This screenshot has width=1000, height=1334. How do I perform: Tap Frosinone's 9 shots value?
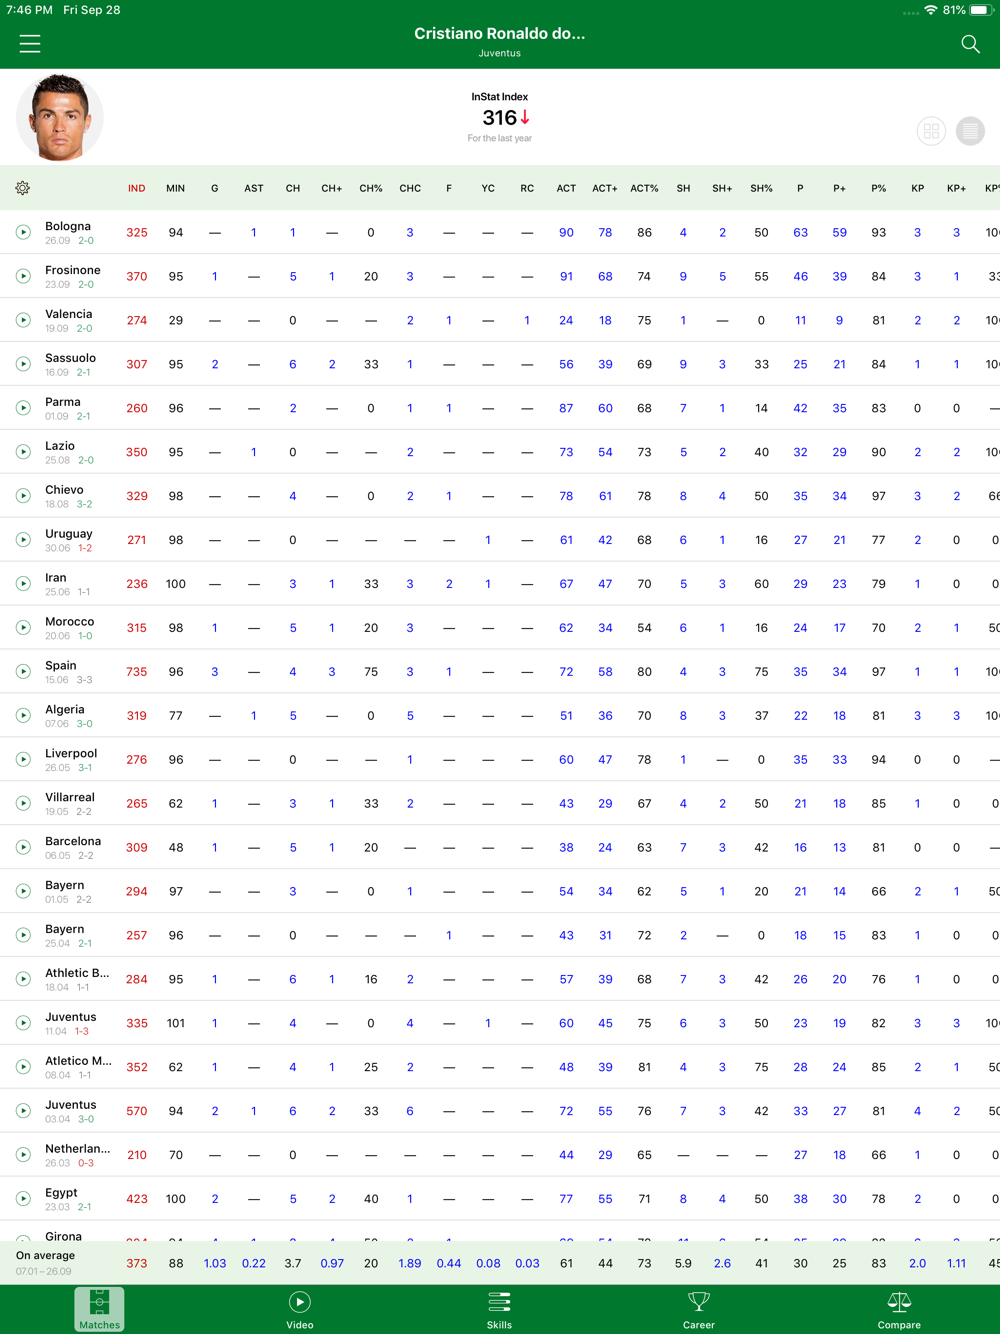683,277
